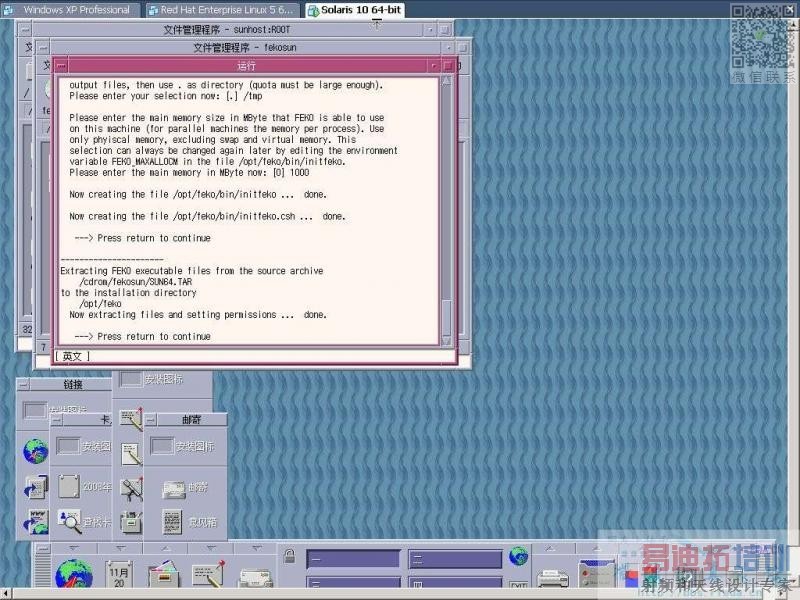Click the top install-icon drop box in middle subpanel
Image resolution: width=800 pixels, height=600 pixels.
(131, 379)
